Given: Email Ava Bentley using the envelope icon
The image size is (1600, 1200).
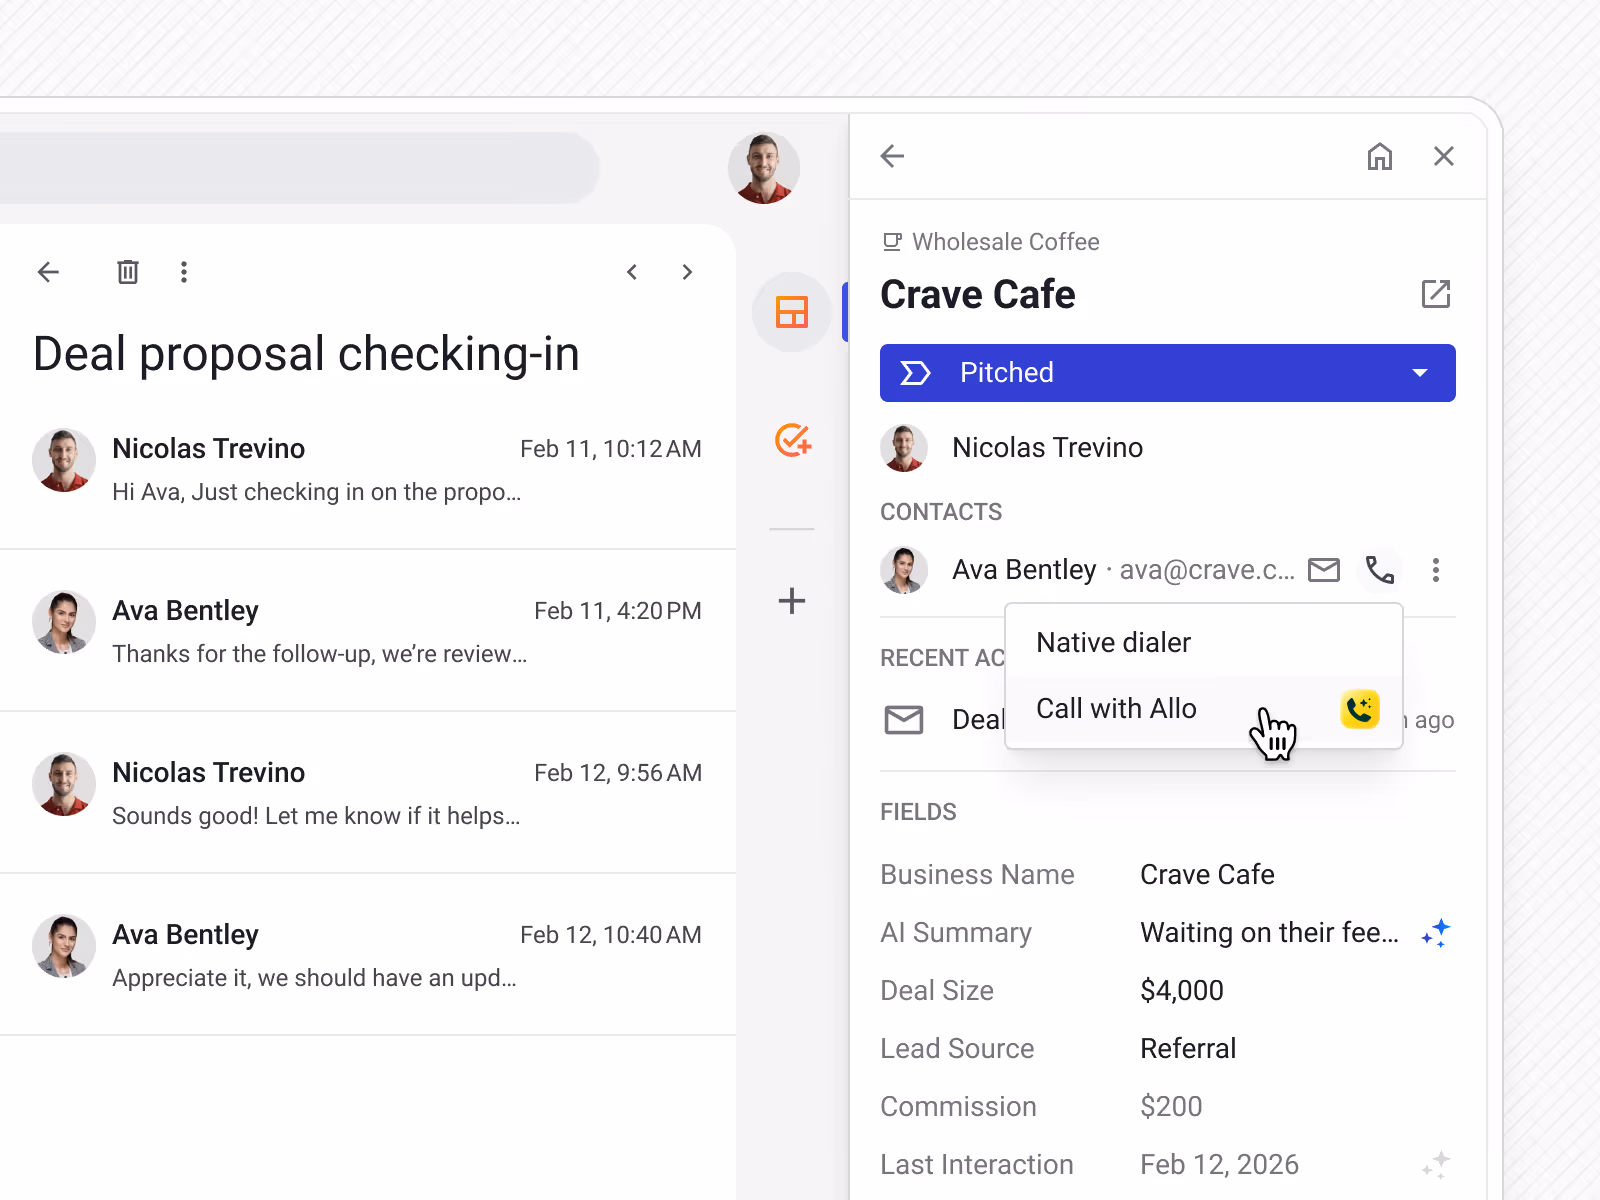Looking at the screenshot, I should coord(1324,570).
